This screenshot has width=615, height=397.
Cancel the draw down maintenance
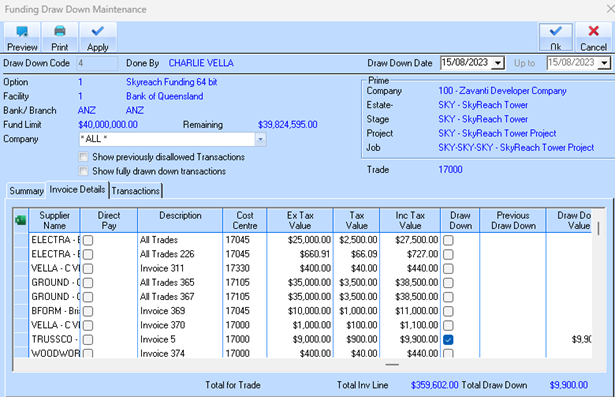[x=593, y=37]
